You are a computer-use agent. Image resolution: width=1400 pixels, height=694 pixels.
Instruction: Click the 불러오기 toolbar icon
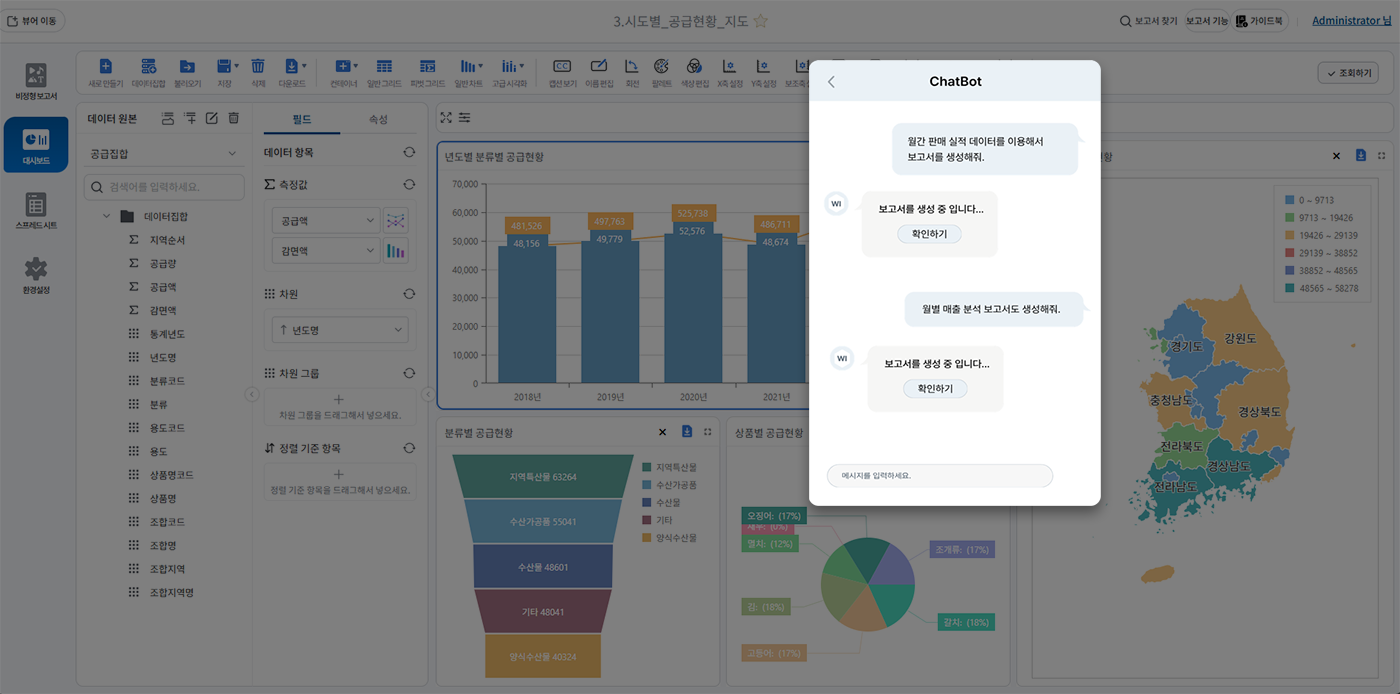click(186, 66)
